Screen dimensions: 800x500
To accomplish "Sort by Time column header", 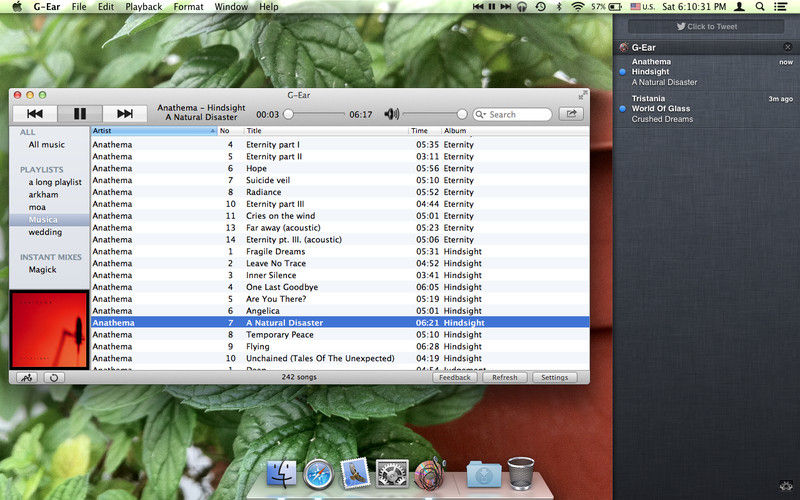I will pos(425,131).
